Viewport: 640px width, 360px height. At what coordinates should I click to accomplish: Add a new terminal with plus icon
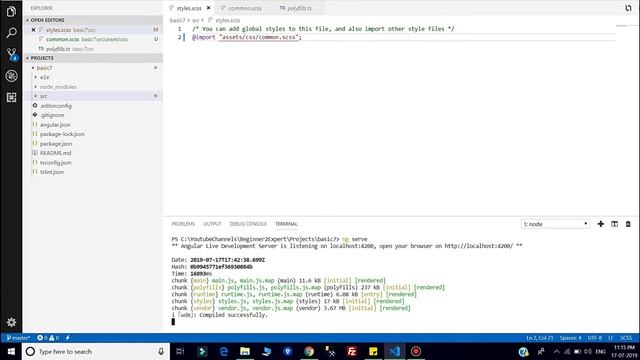pyautogui.click(x=600, y=224)
